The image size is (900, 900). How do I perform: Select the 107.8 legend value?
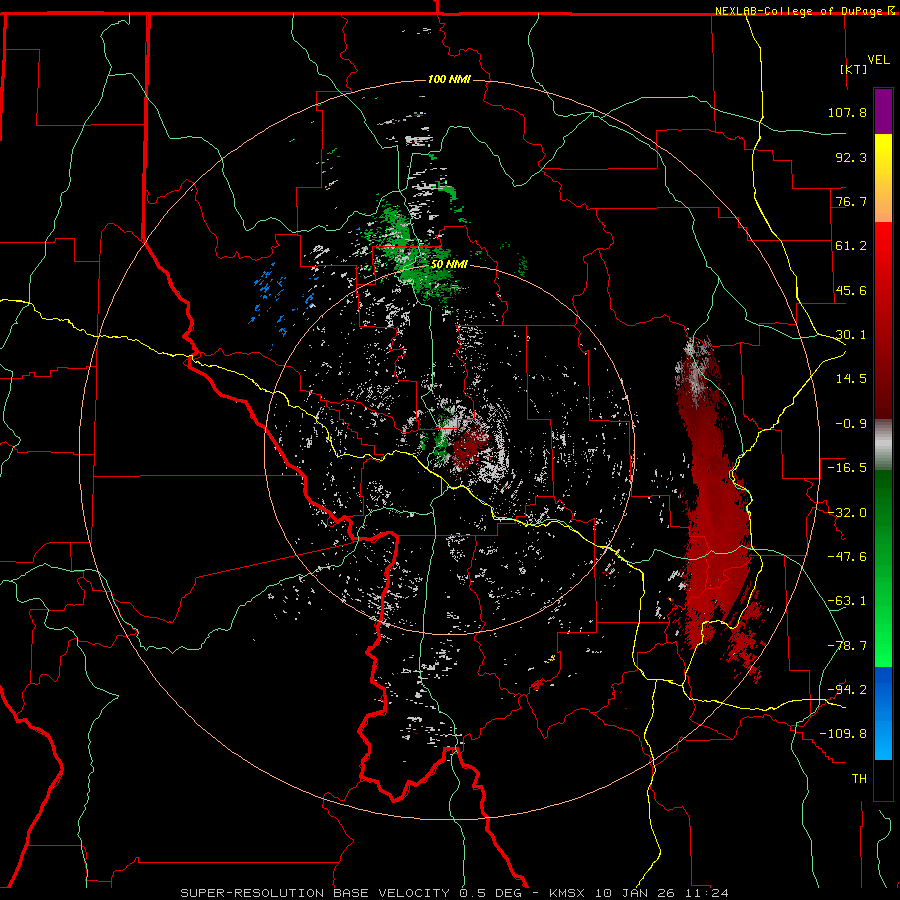tap(847, 112)
